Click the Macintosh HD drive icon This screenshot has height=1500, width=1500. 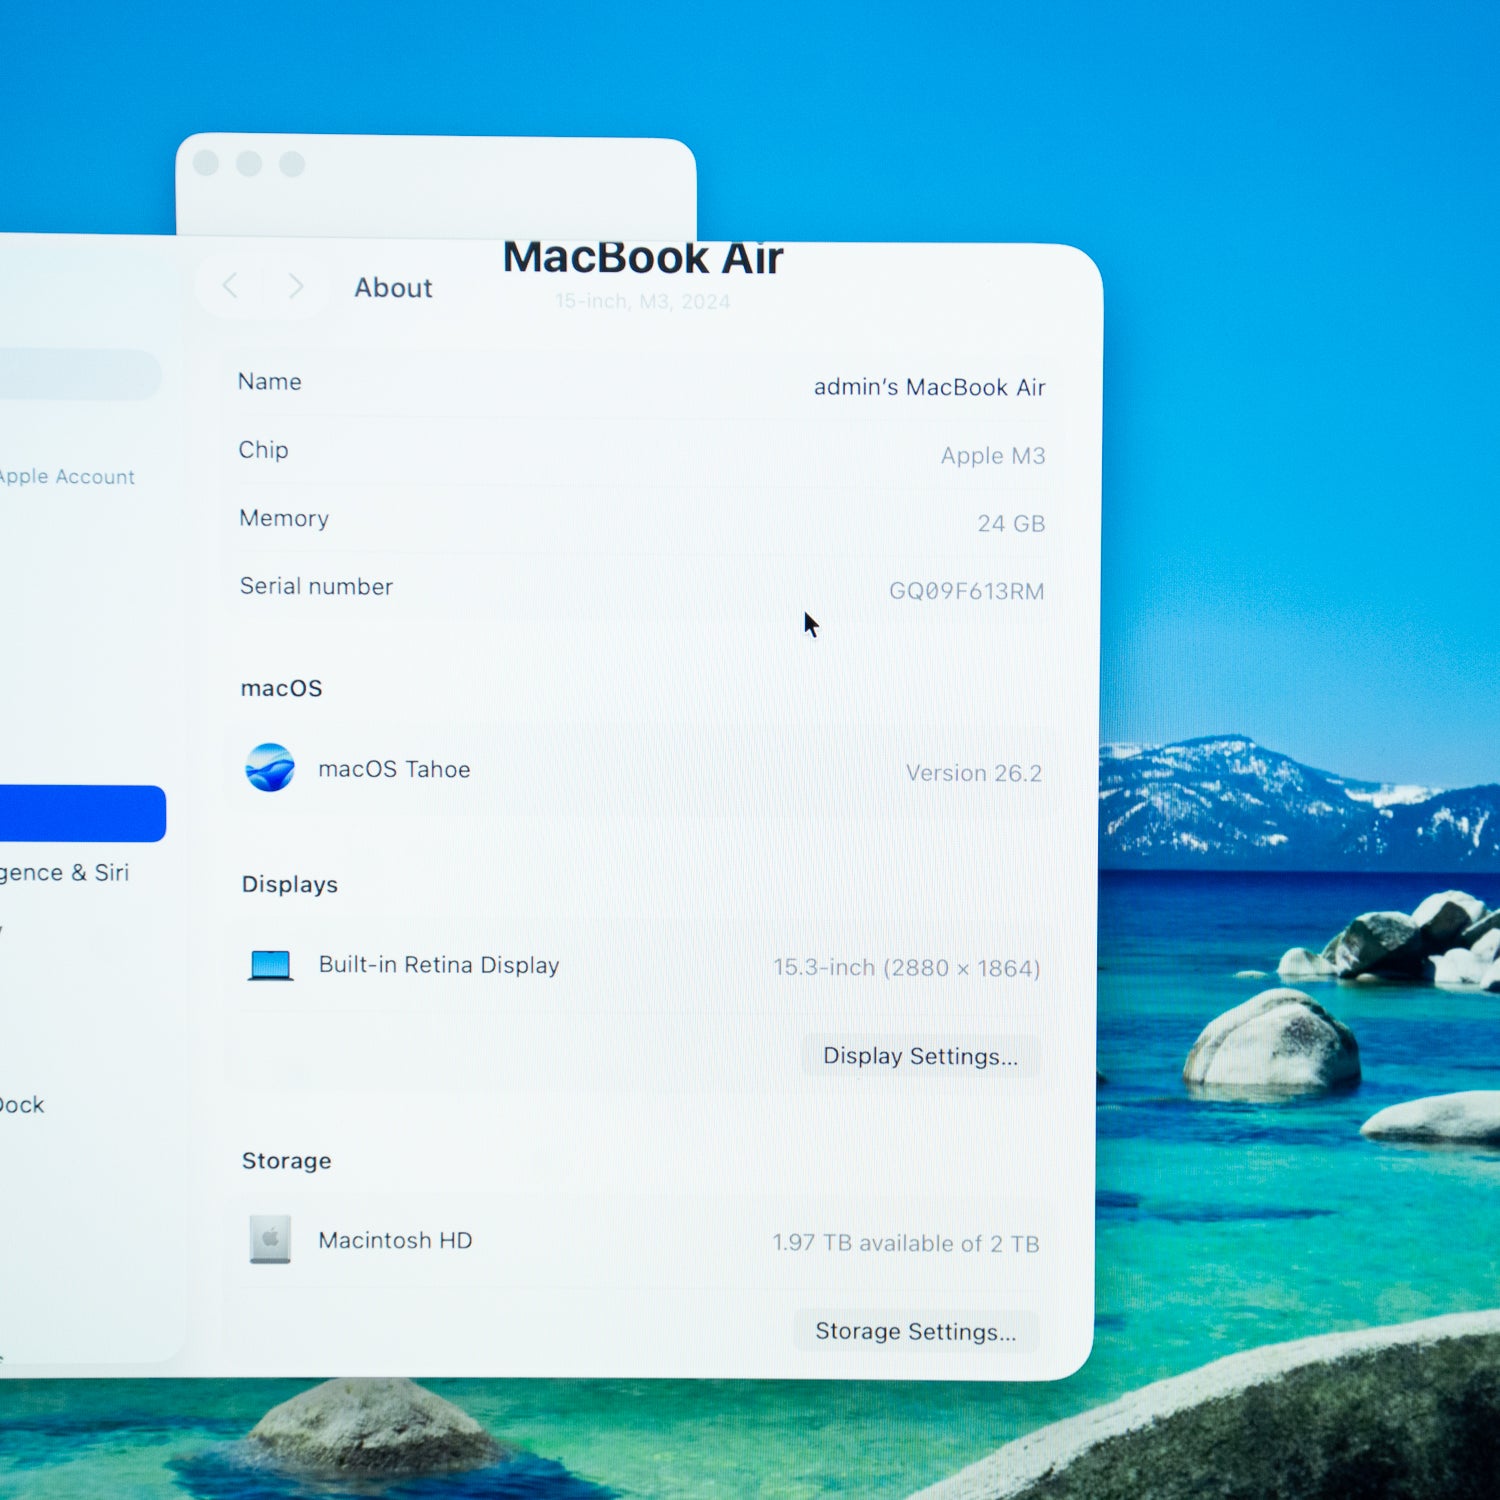coord(268,1240)
